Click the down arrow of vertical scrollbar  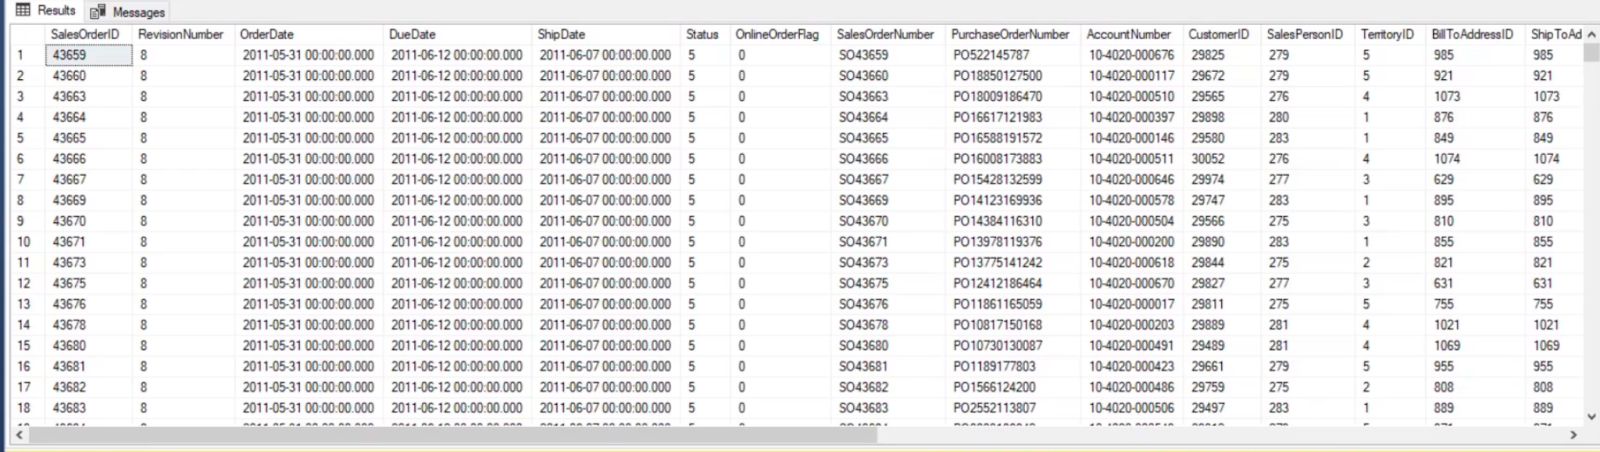pyautogui.click(x=1590, y=416)
